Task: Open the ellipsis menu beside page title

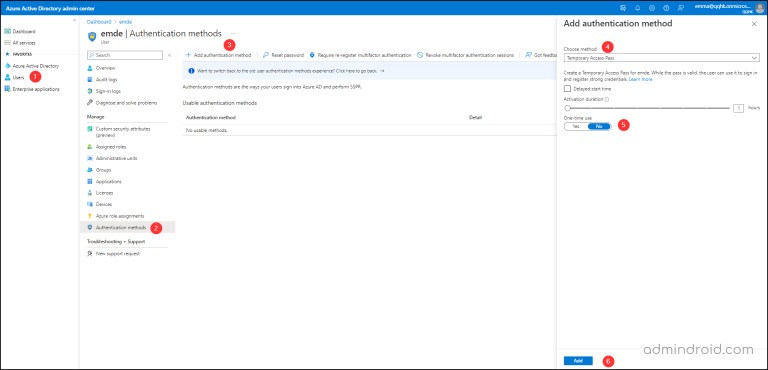Action: (233, 33)
